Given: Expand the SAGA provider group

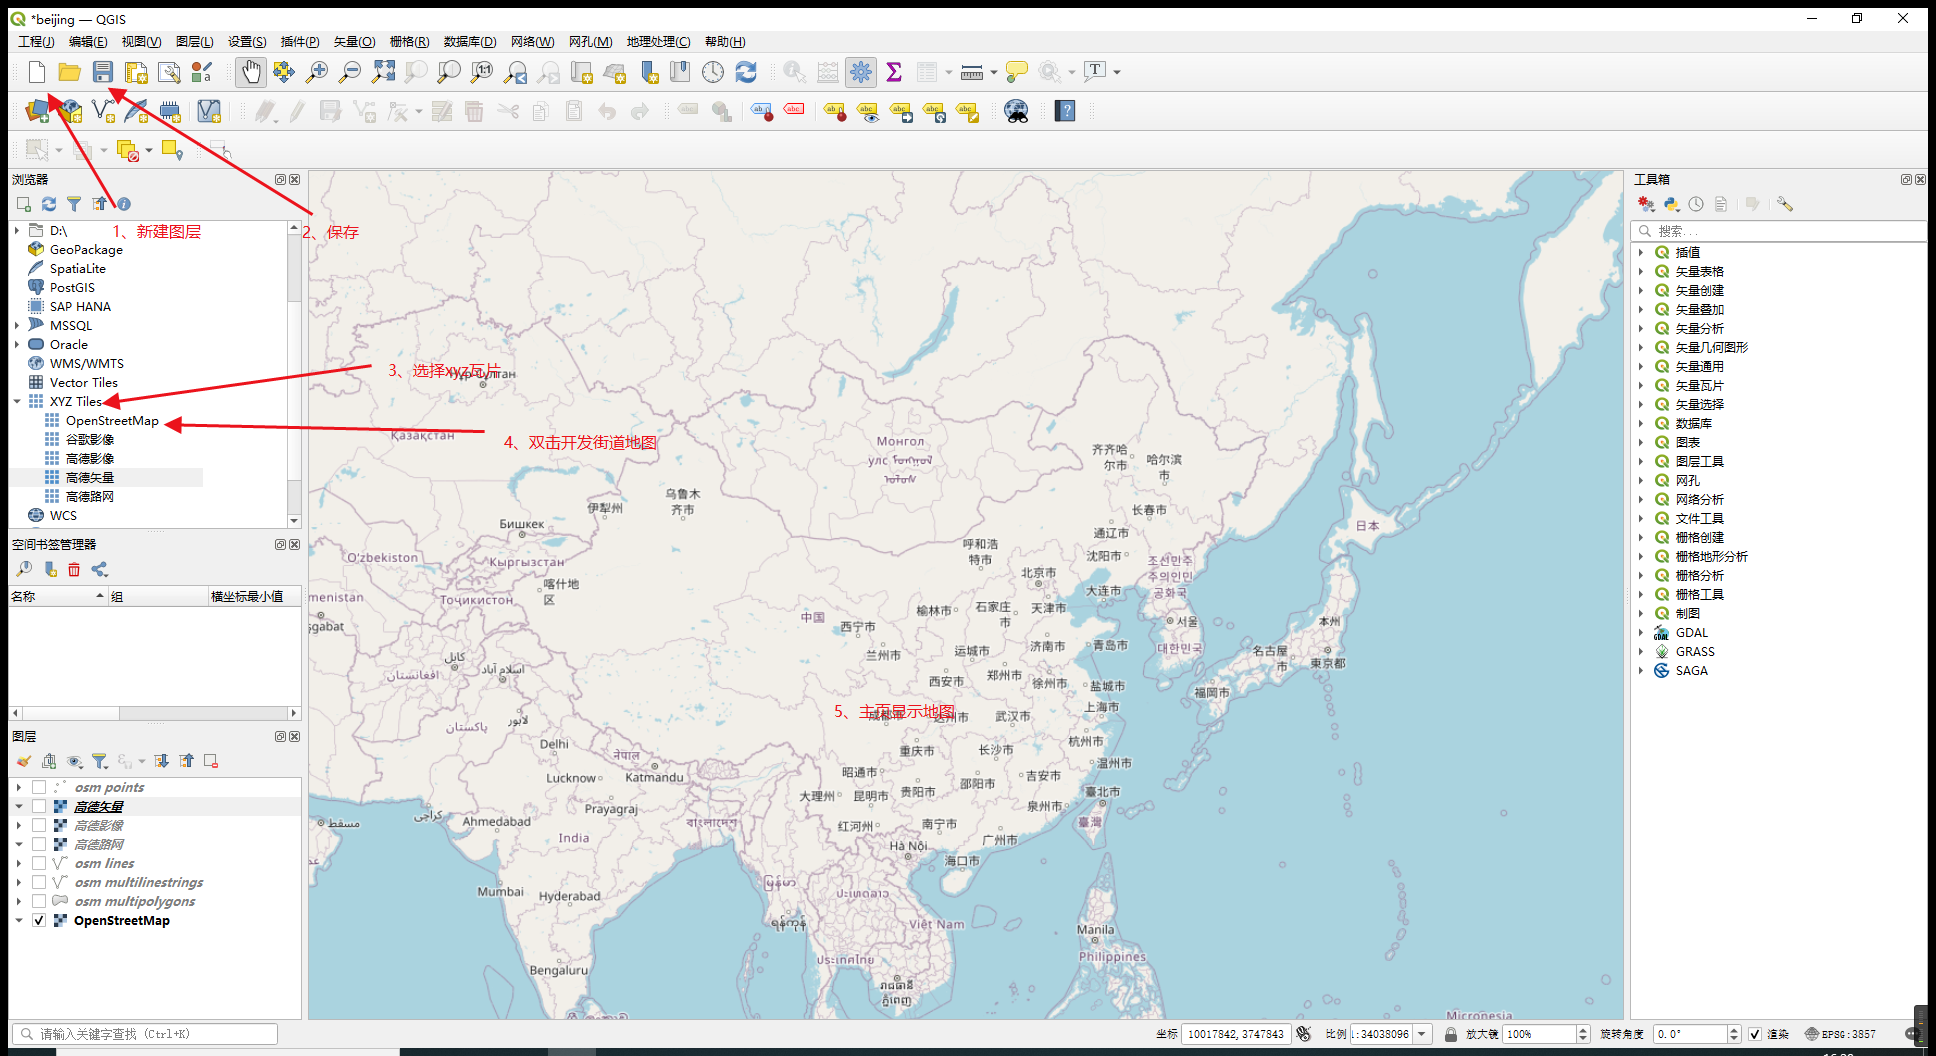Looking at the screenshot, I should [1641, 670].
